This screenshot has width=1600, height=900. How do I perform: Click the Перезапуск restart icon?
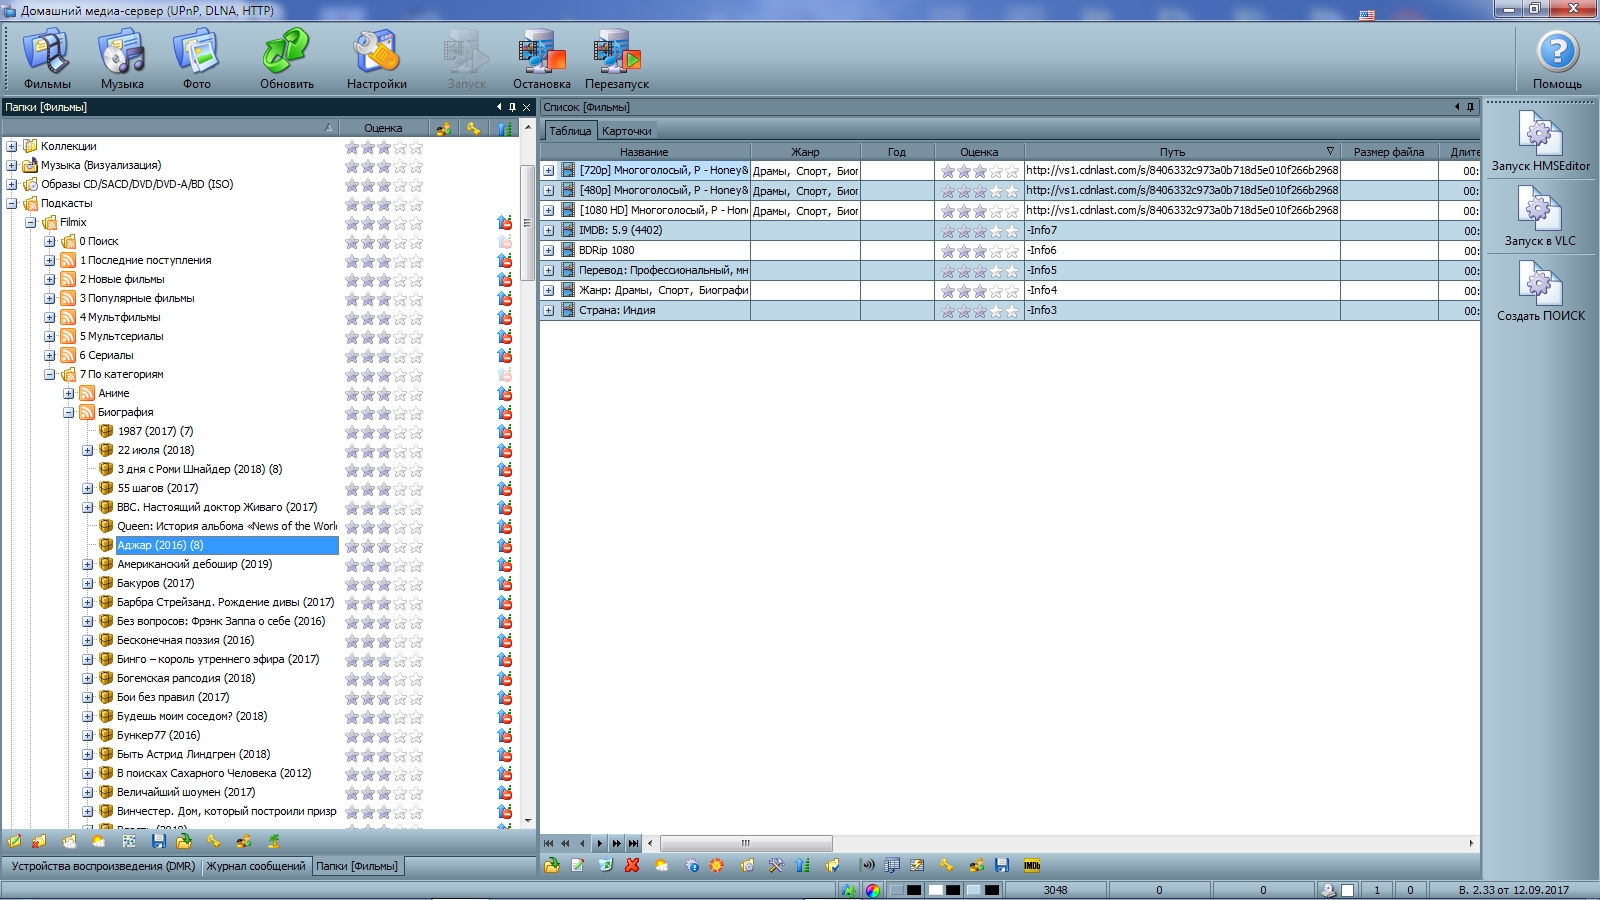(616, 59)
